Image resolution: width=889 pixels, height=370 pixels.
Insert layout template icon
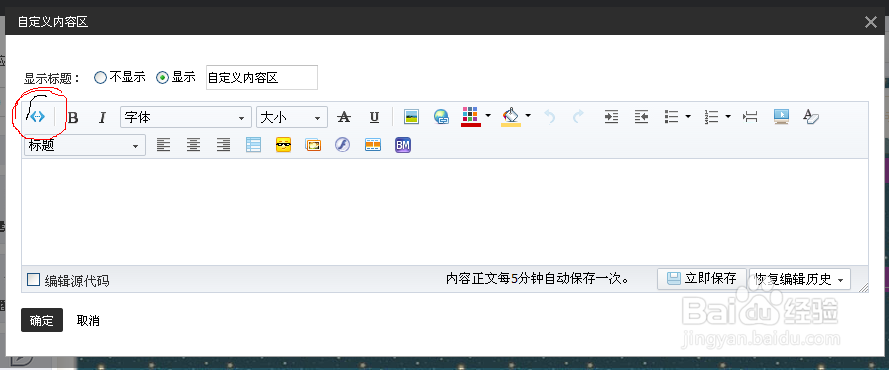coord(372,145)
